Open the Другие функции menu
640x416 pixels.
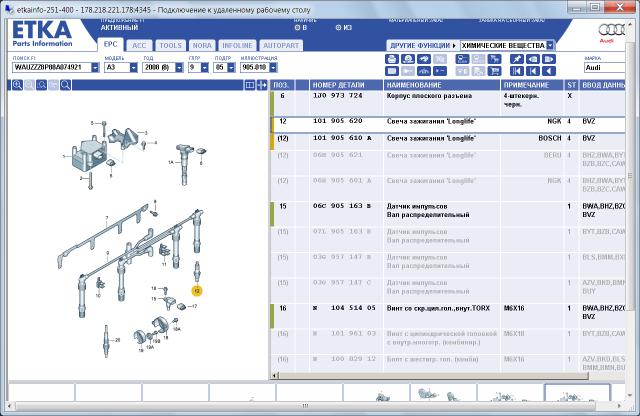pos(423,45)
